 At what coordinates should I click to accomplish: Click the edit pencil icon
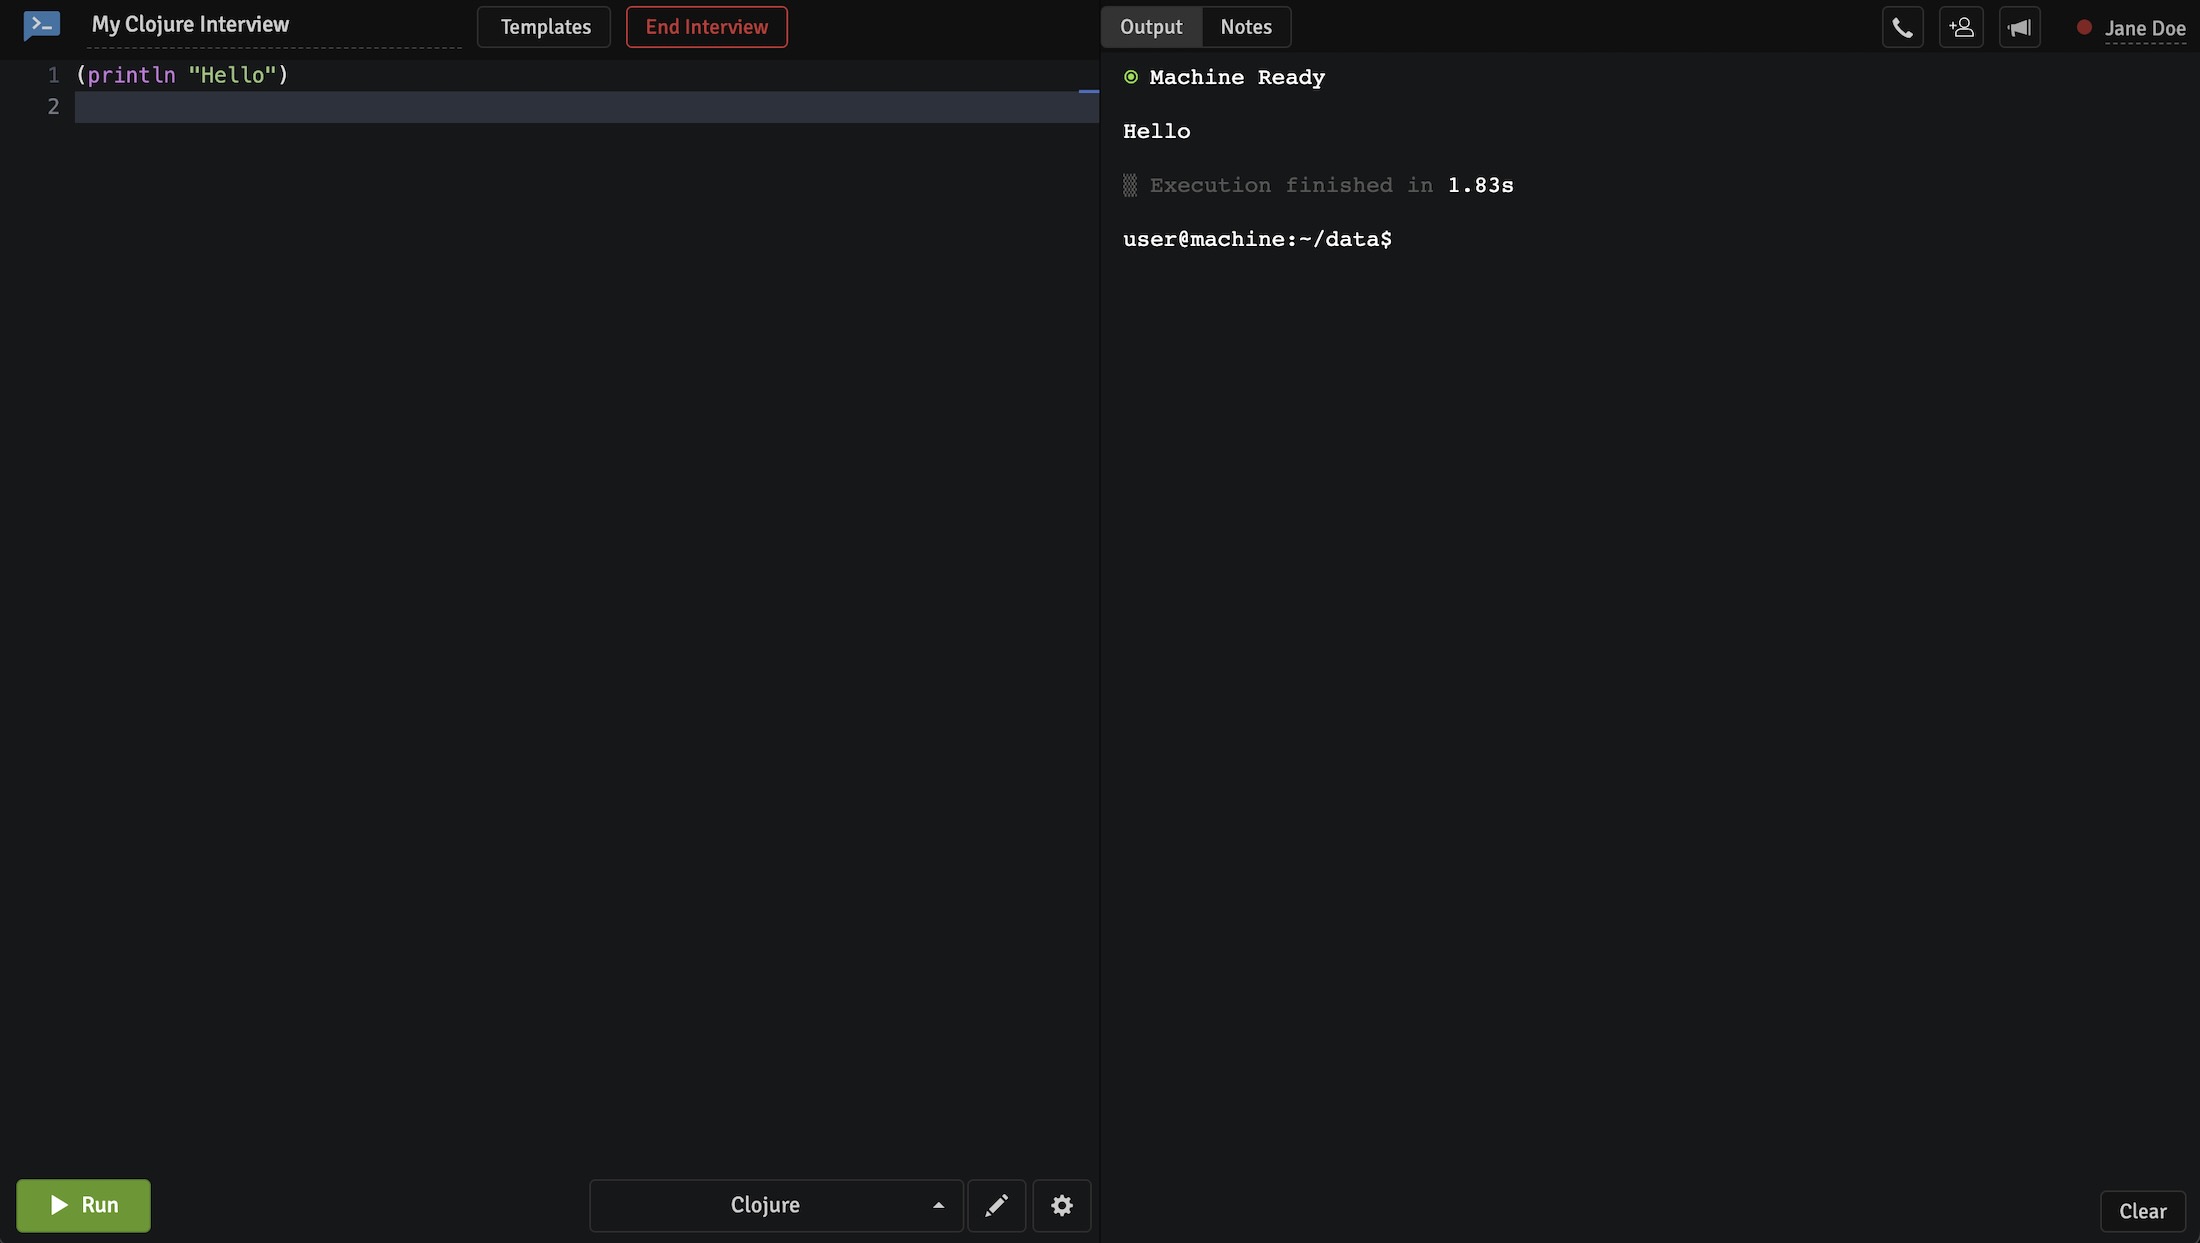[x=997, y=1205]
